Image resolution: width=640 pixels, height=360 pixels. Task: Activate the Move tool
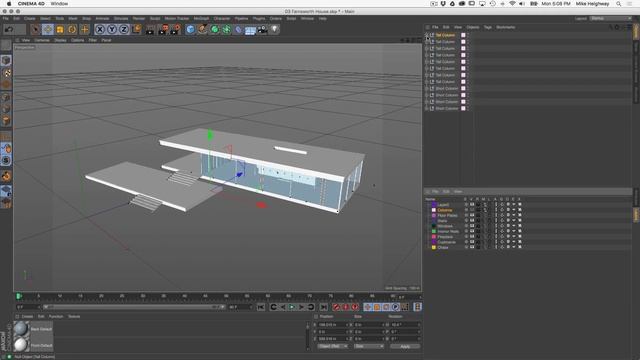pyautogui.click(x=48, y=29)
